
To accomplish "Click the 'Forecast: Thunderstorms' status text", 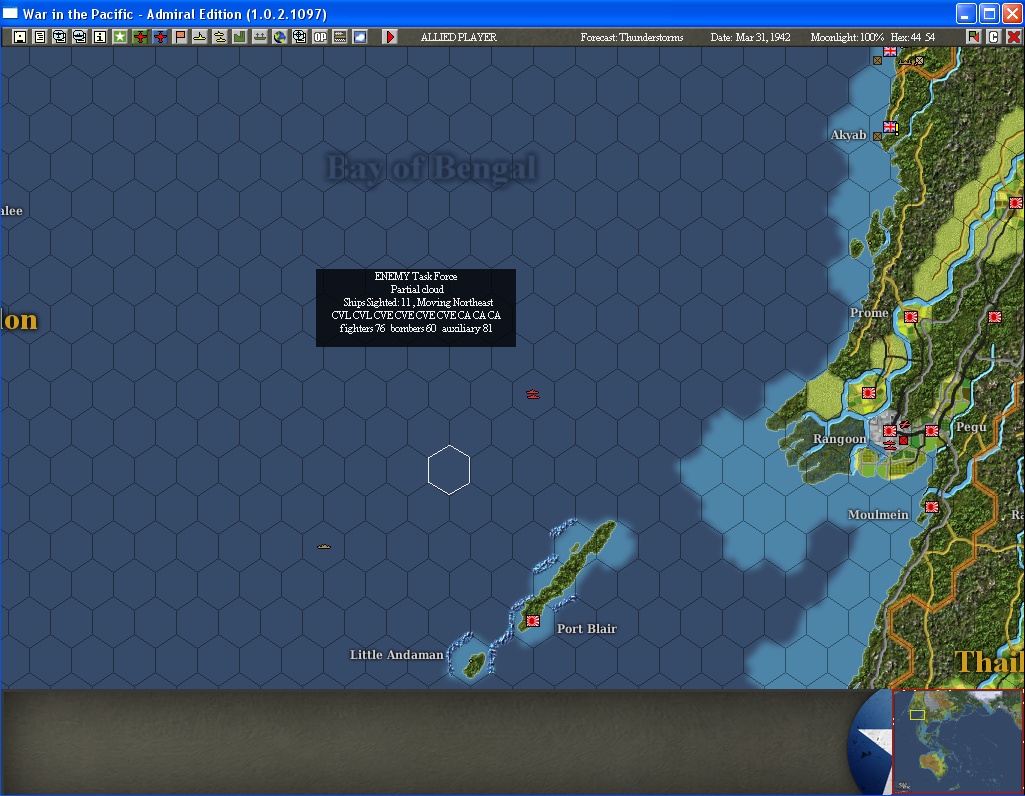I will click(x=631, y=37).
